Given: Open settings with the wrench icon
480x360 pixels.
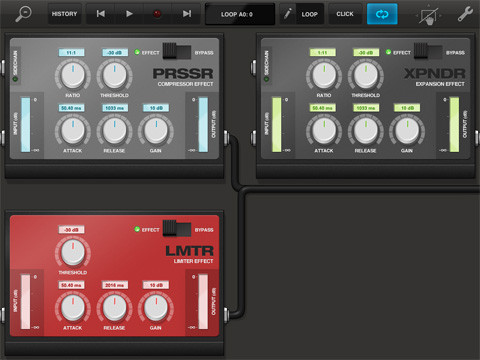Looking at the screenshot, I should [x=465, y=14].
